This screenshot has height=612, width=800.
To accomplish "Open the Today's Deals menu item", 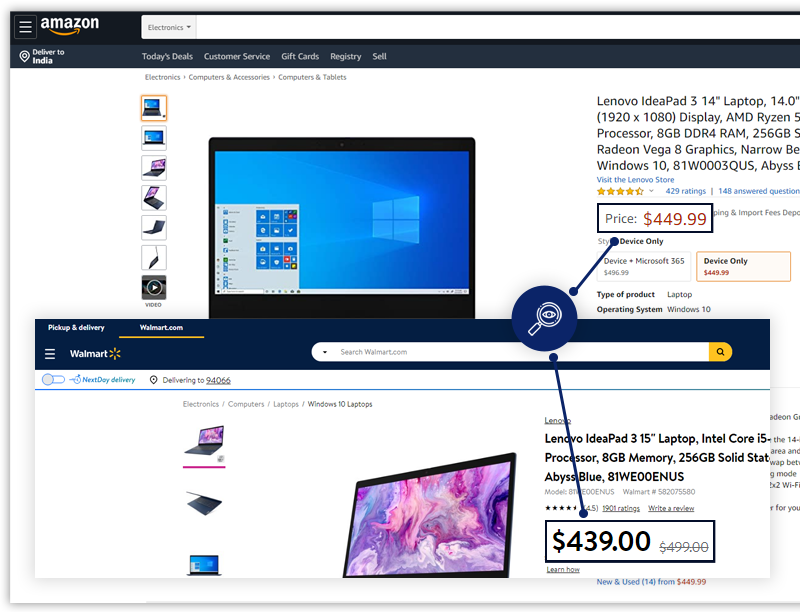I will coord(167,57).
